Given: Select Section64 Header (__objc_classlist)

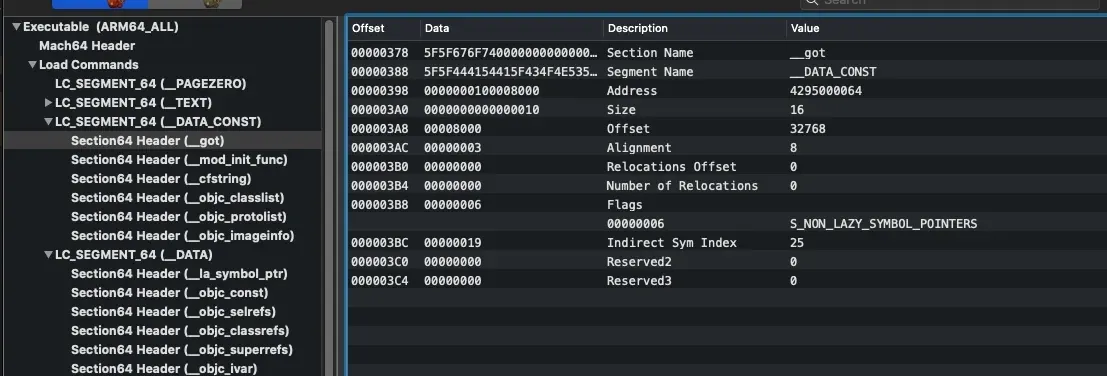Looking at the screenshot, I should click(x=177, y=198).
